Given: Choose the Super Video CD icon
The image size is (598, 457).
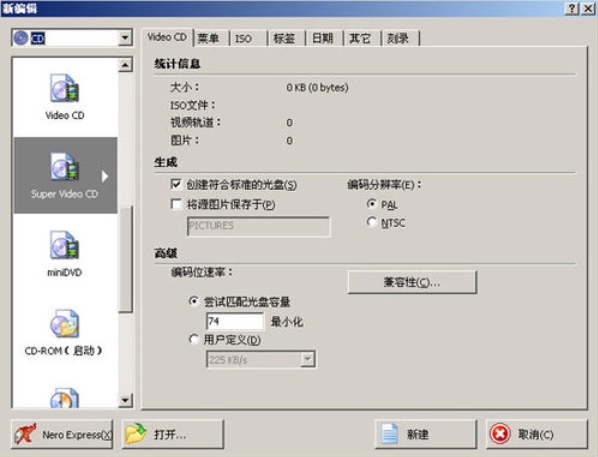Looking at the screenshot, I should click(64, 167).
